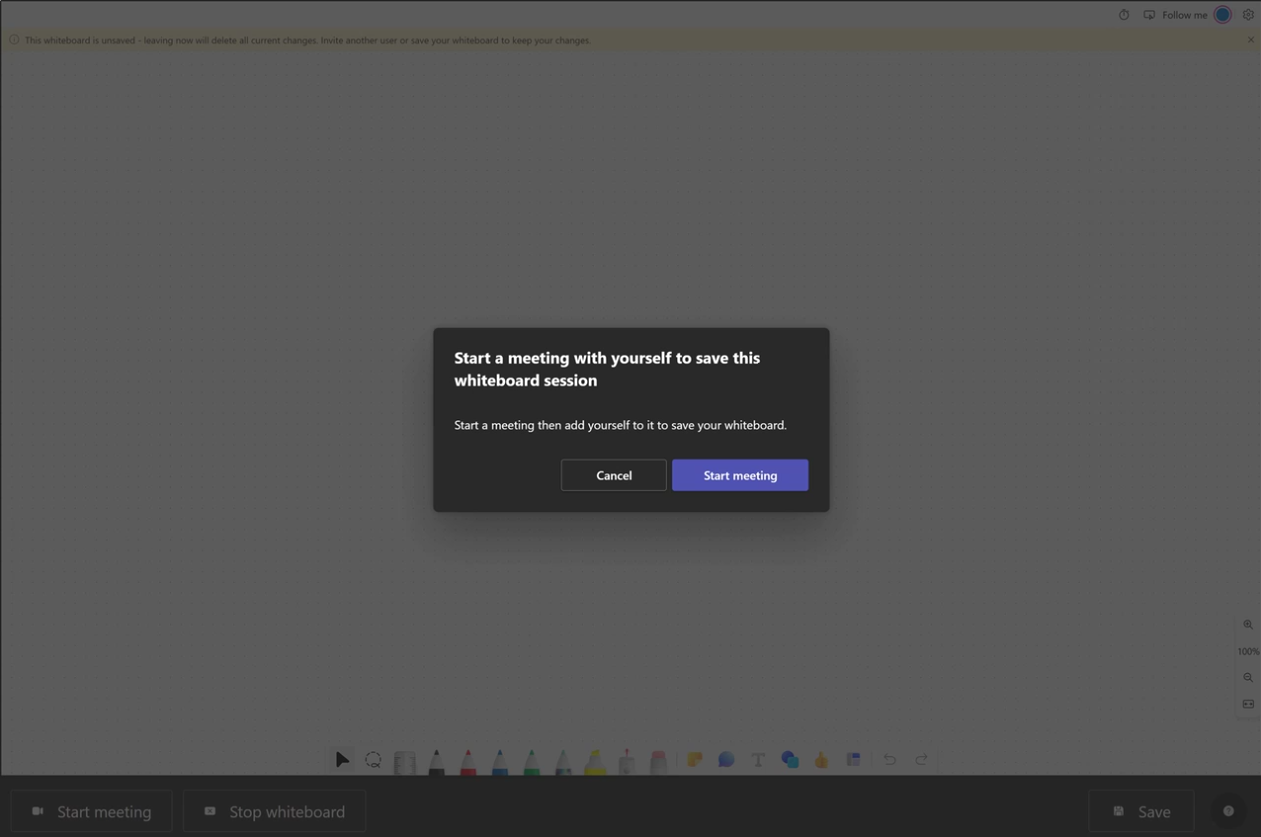Zoom in on the whiteboard

click(x=1248, y=625)
